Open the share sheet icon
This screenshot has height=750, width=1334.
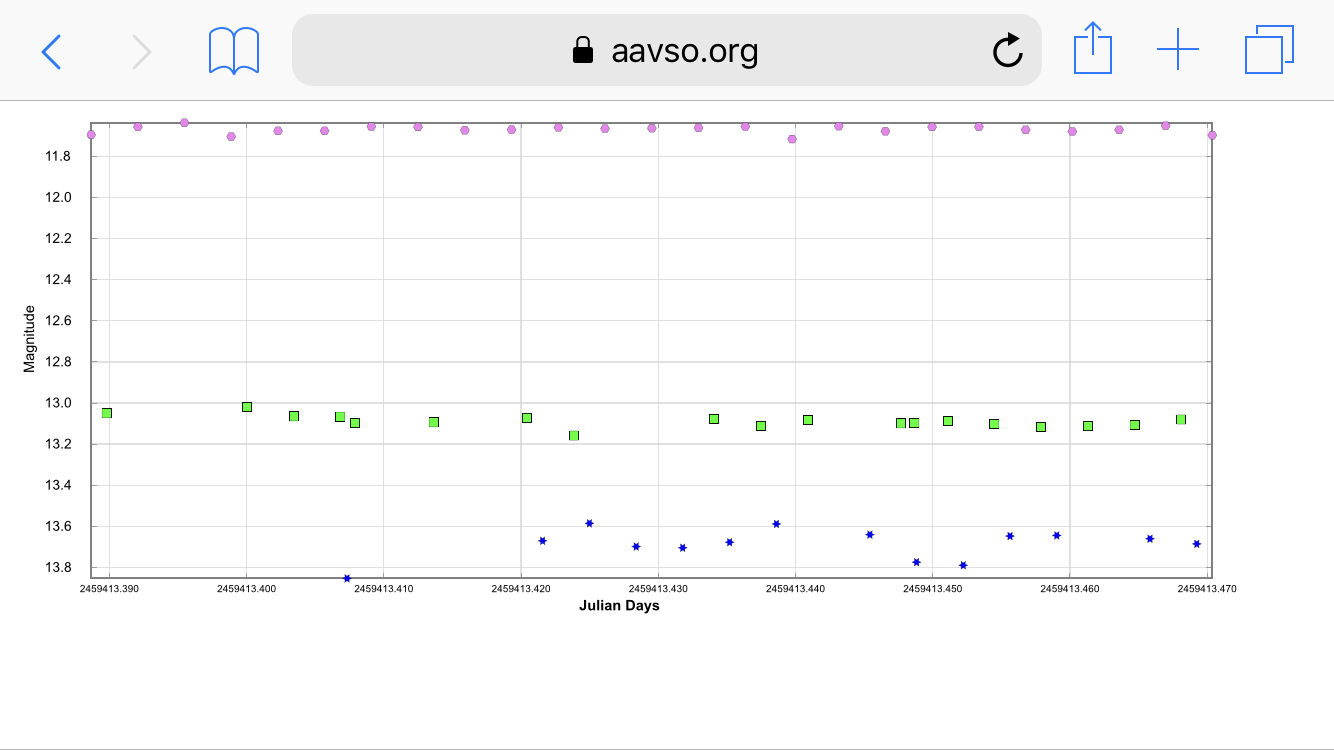coord(1092,49)
